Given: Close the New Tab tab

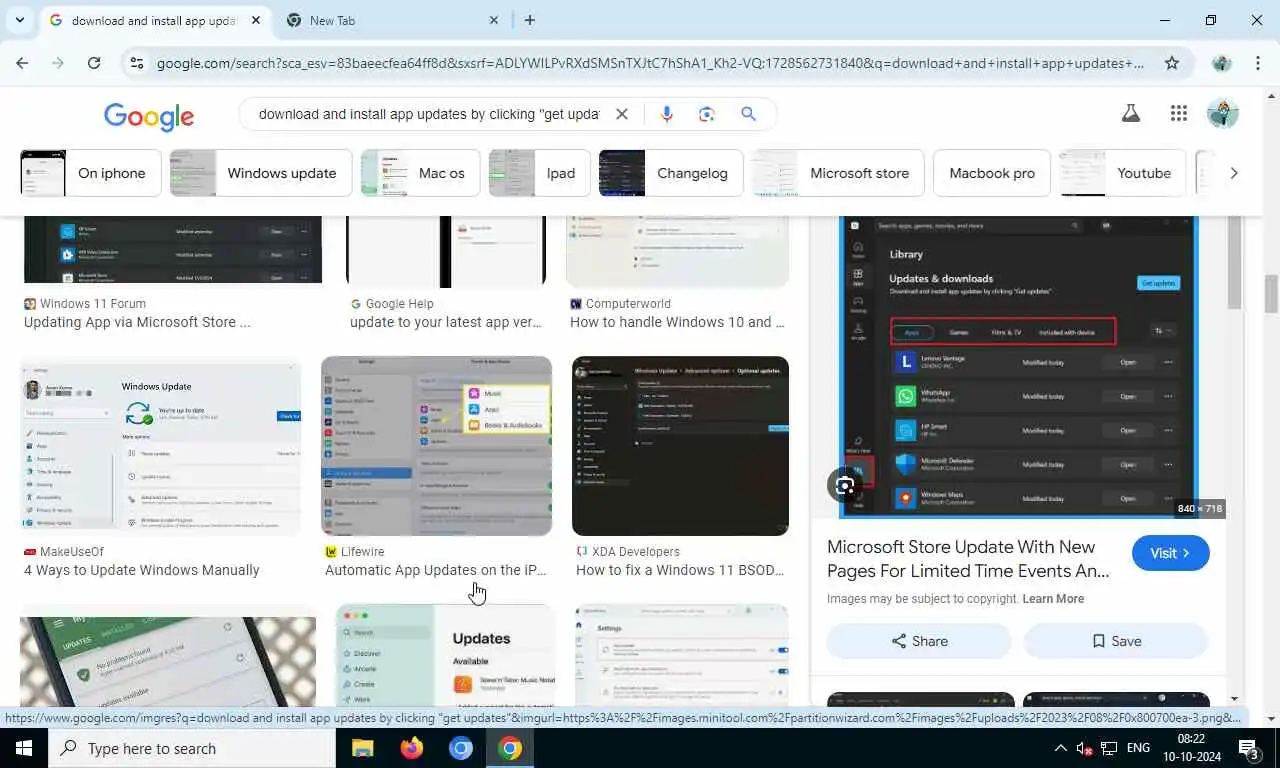Looking at the screenshot, I should tap(494, 20).
